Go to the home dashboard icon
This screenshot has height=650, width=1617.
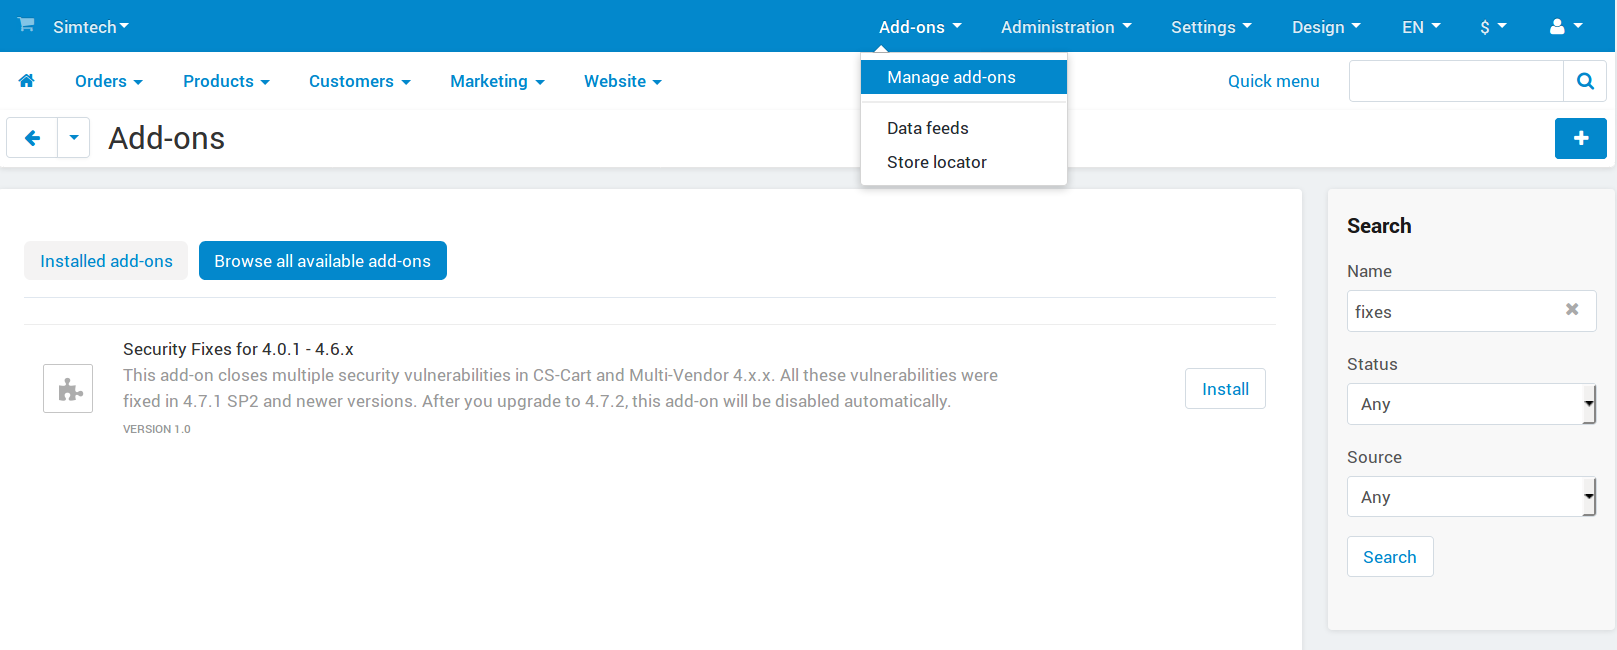click(x=27, y=81)
